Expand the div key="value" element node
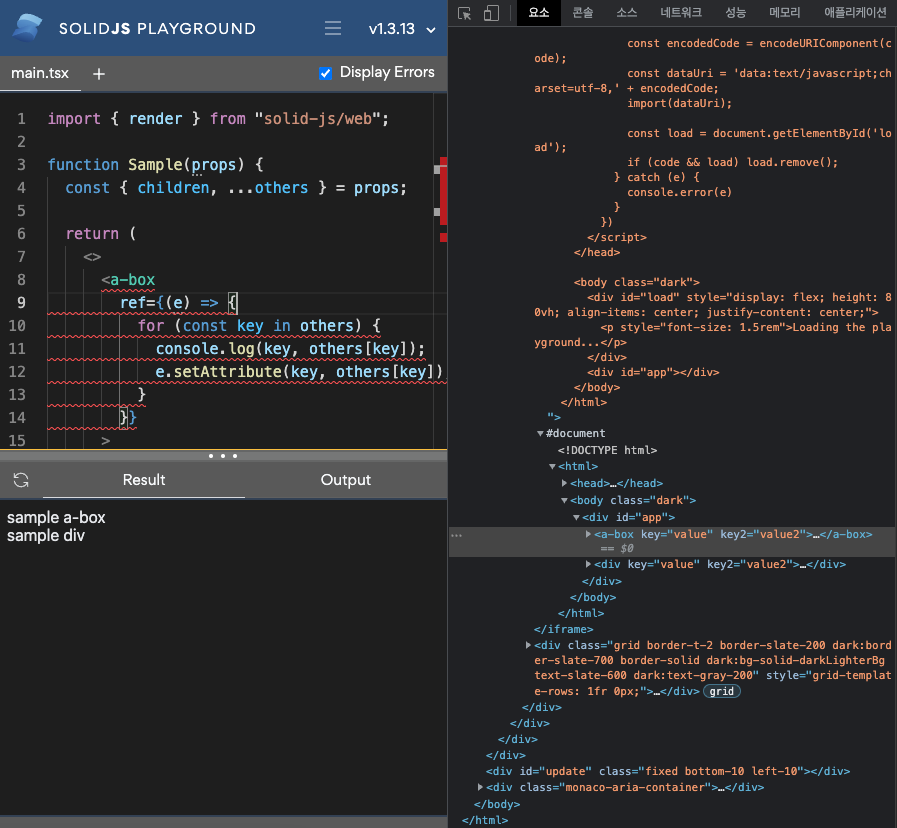This screenshot has height=828, width=897. tap(588, 564)
